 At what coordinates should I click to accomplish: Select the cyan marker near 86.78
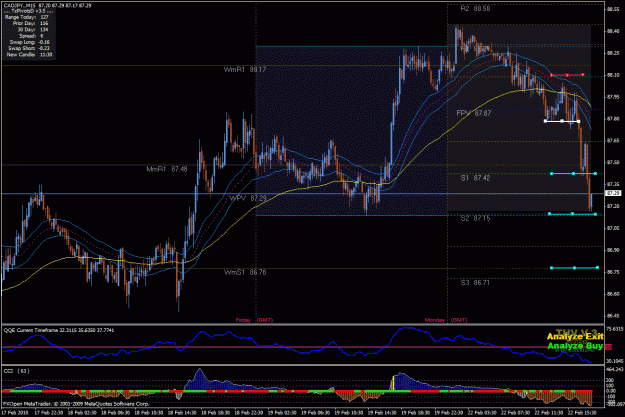pyautogui.click(x=574, y=268)
